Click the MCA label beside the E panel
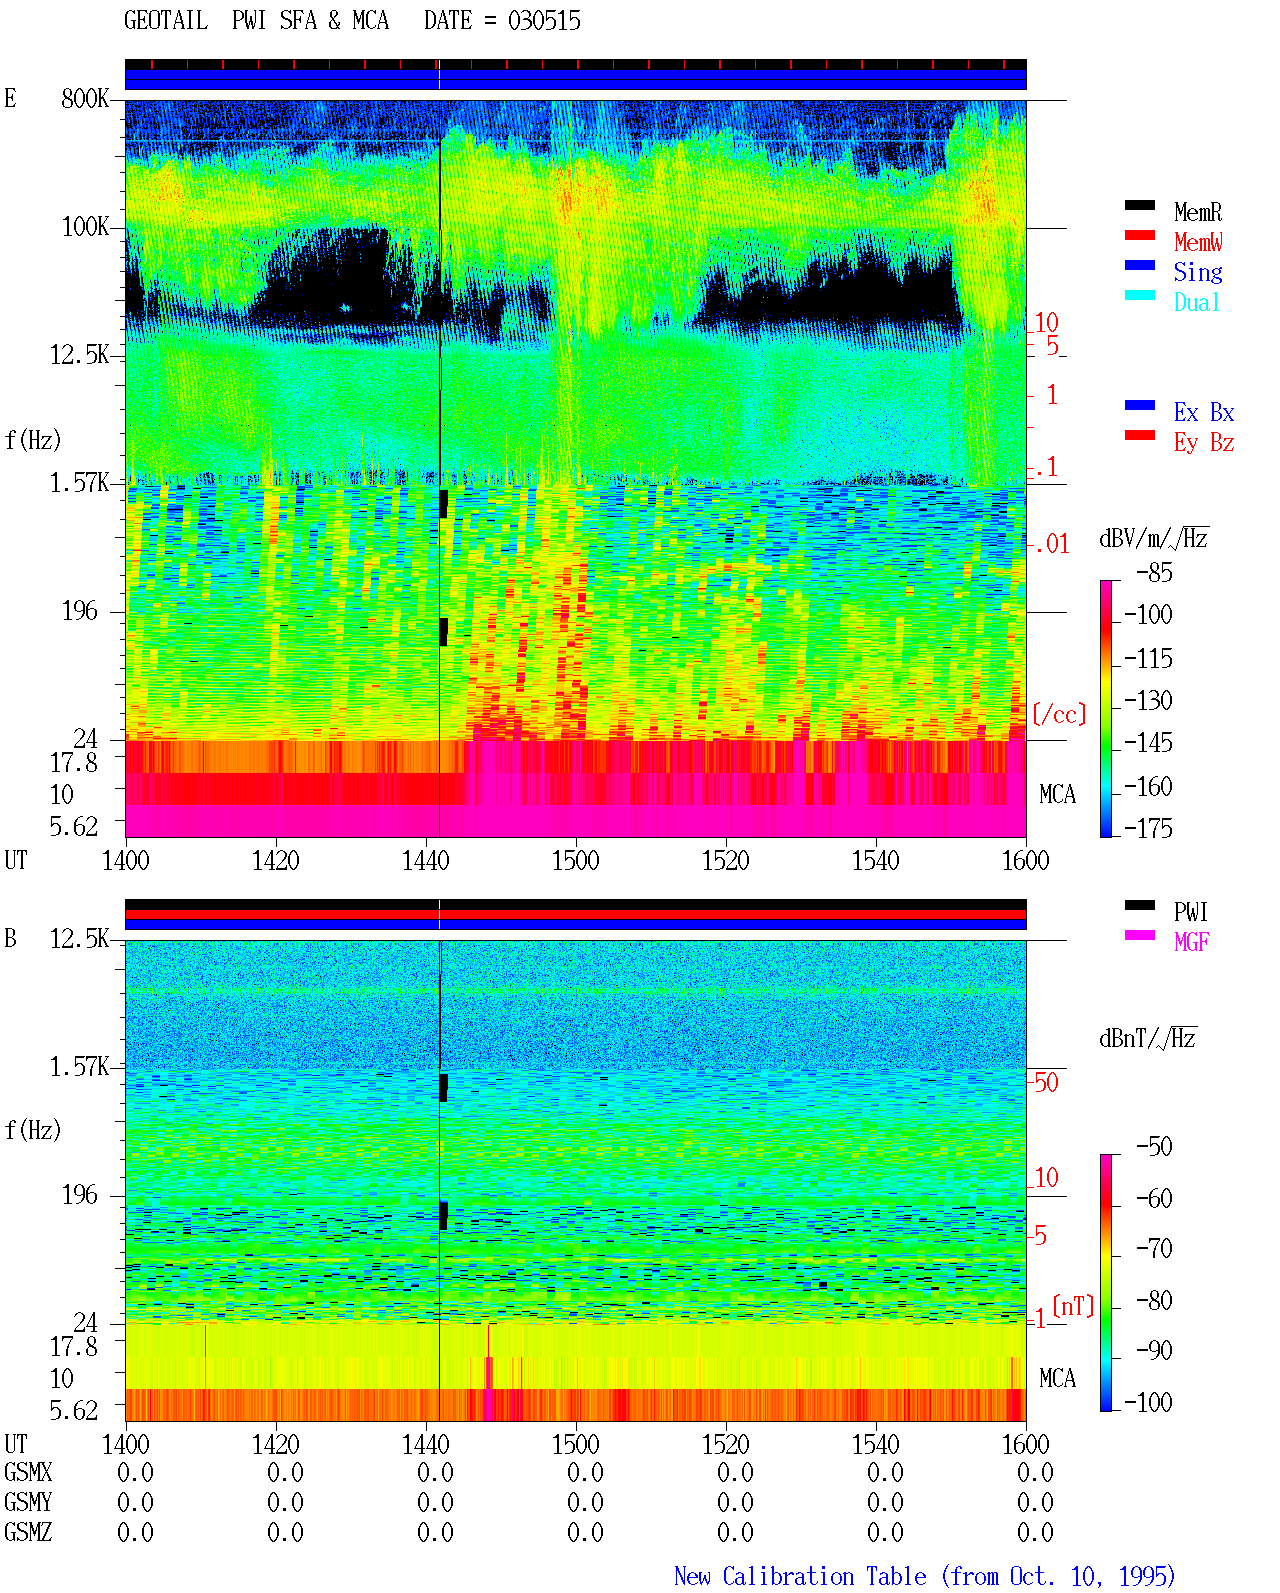The width and height of the screenshot is (1280, 1593). tap(1057, 795)
